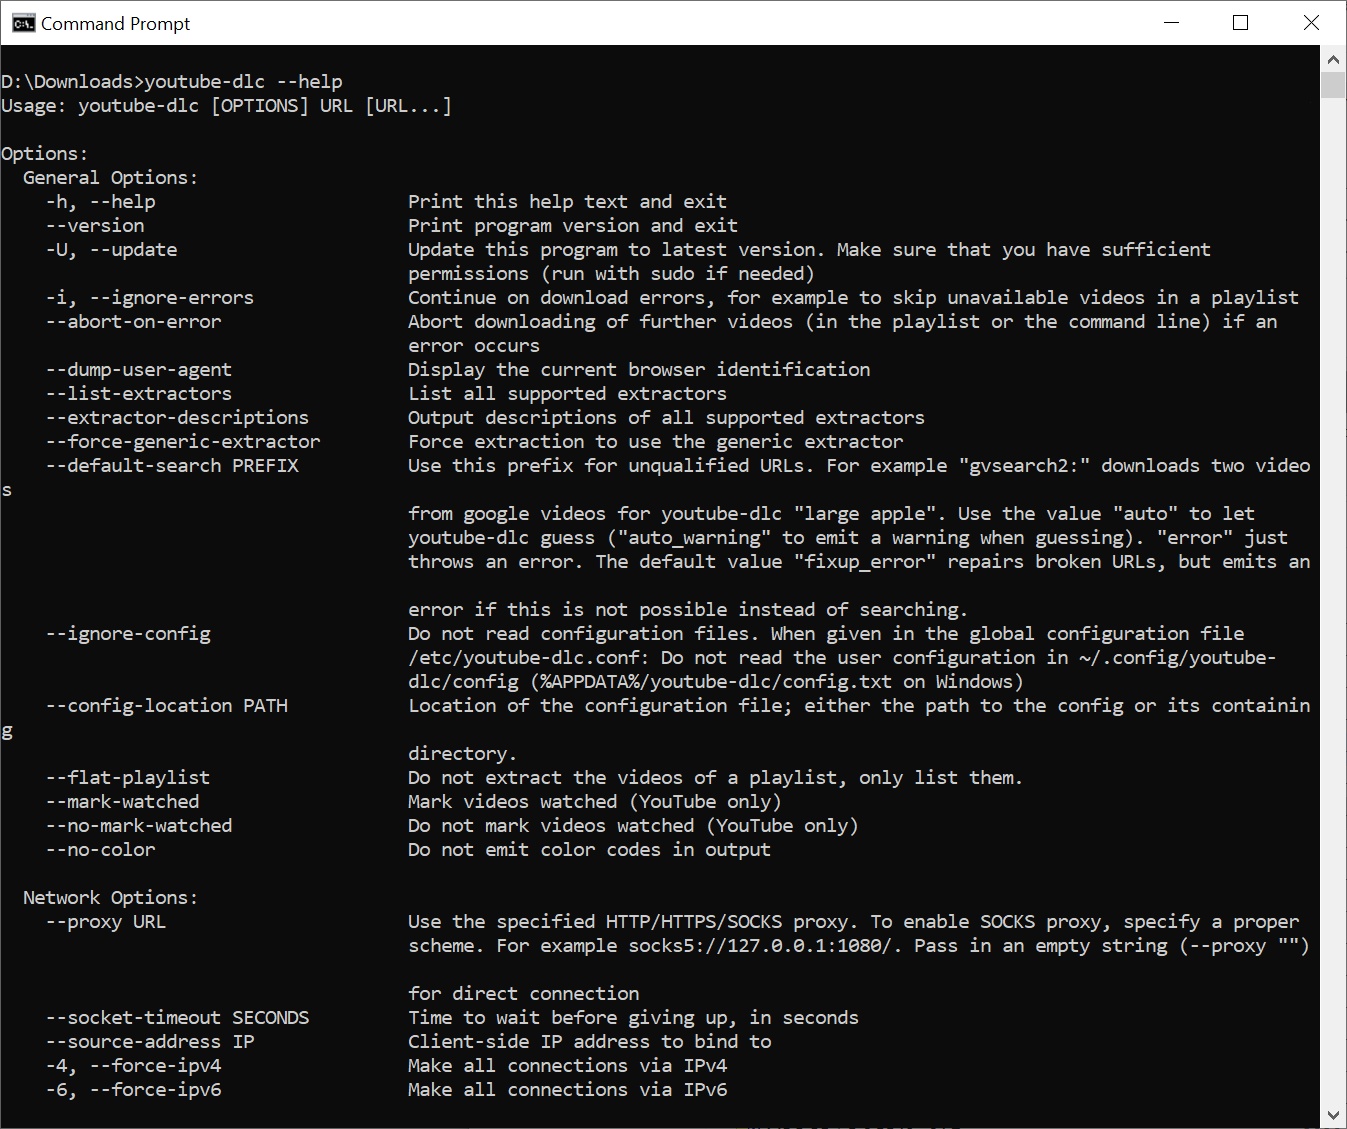Viewport: 1347px width, 1129px height.
Task: Click 'error if this is not possible' line
Action: (688, 610)
